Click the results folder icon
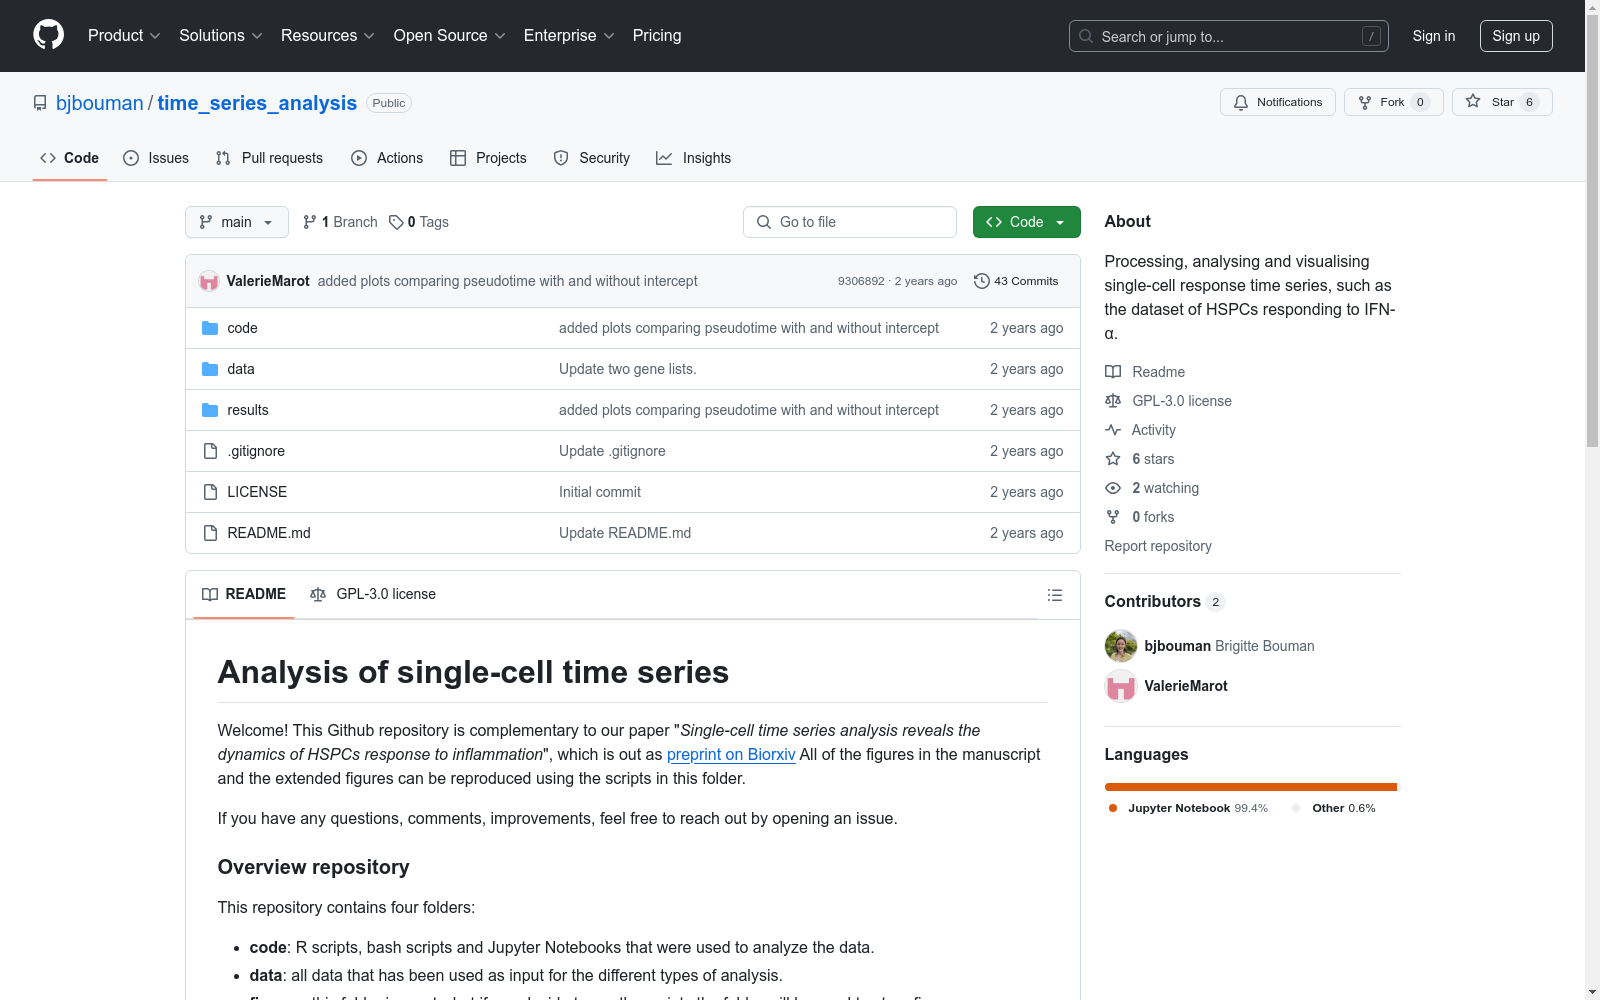 click(210, 410)
